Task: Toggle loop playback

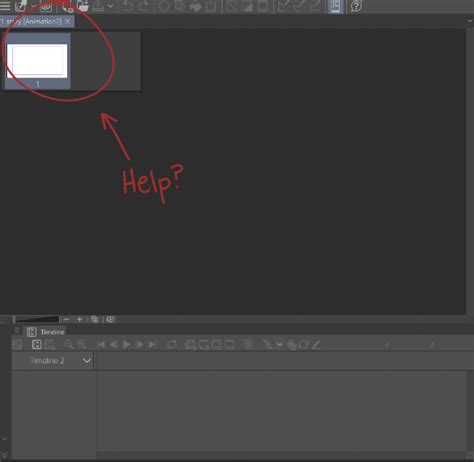Action: click(172, 345)
